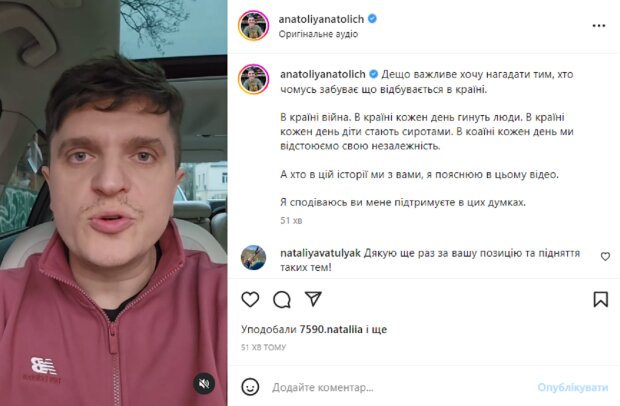Click the comment input field
The image size is (620, 406).
[399, 387]
